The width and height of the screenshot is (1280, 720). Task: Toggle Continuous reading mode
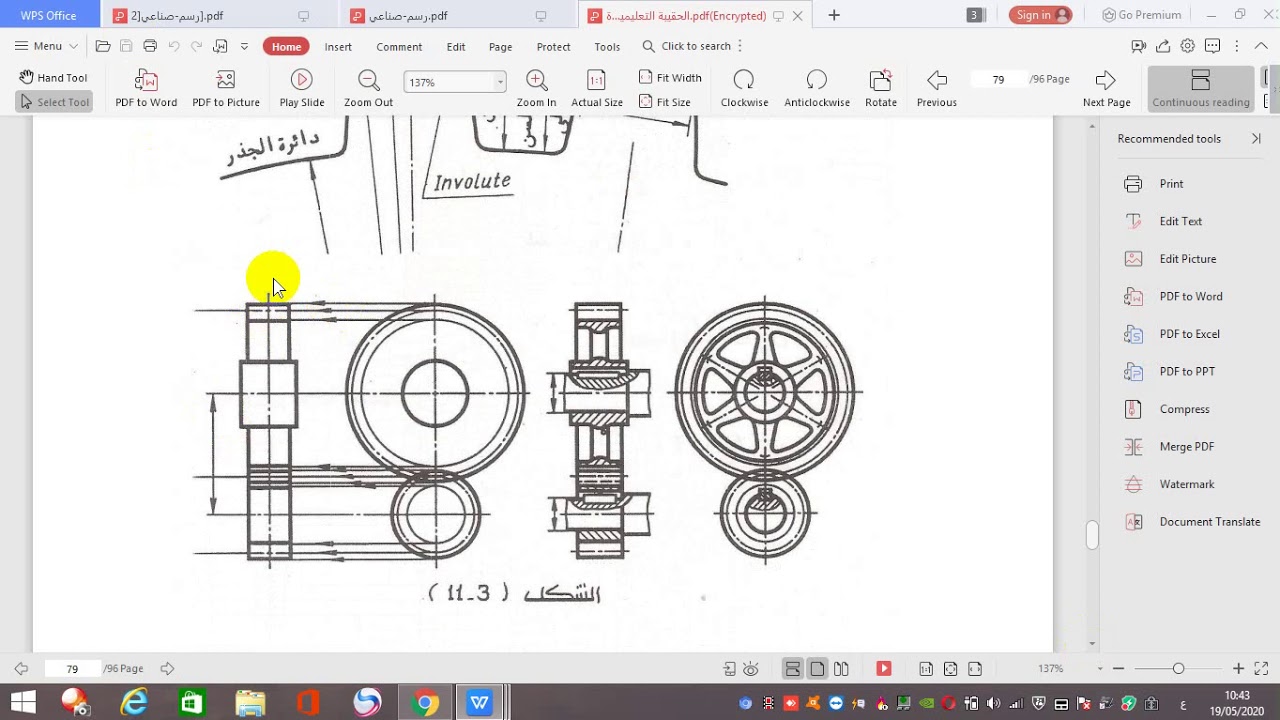(1201, 88)
